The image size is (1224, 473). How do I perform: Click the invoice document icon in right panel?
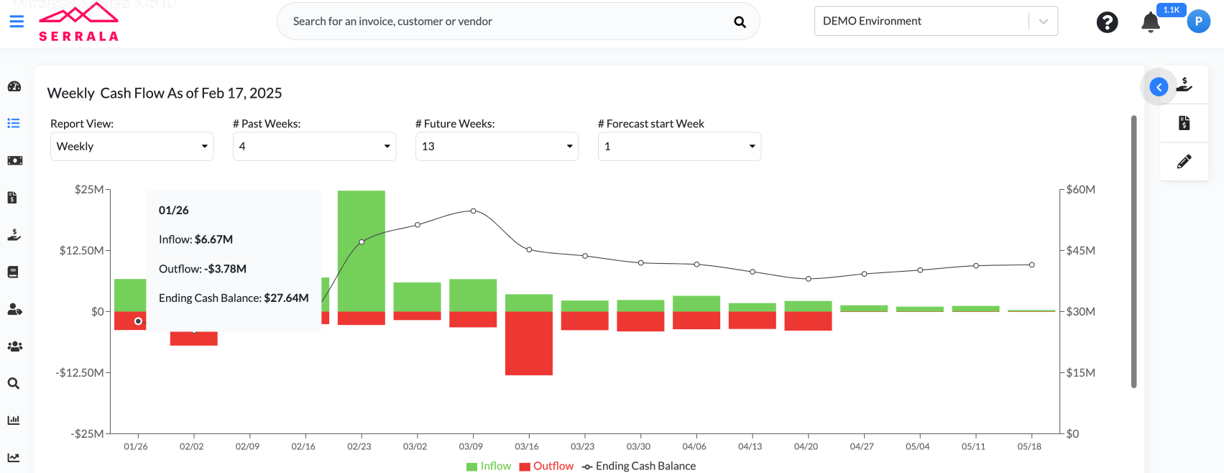[x=1184, y=123]
